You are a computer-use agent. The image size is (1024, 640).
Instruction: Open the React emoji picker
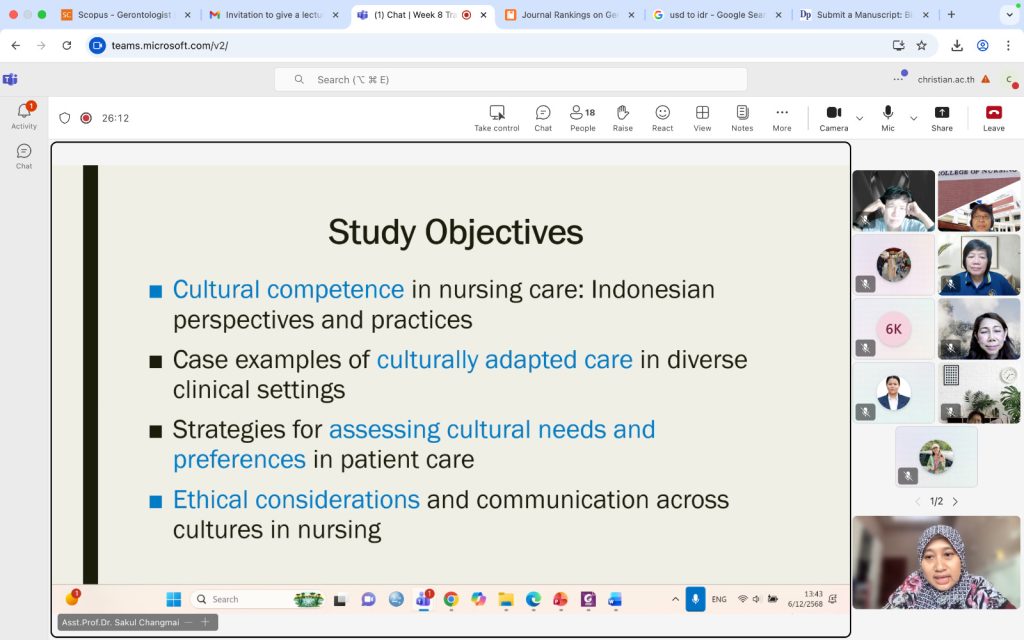click(662, 117)
